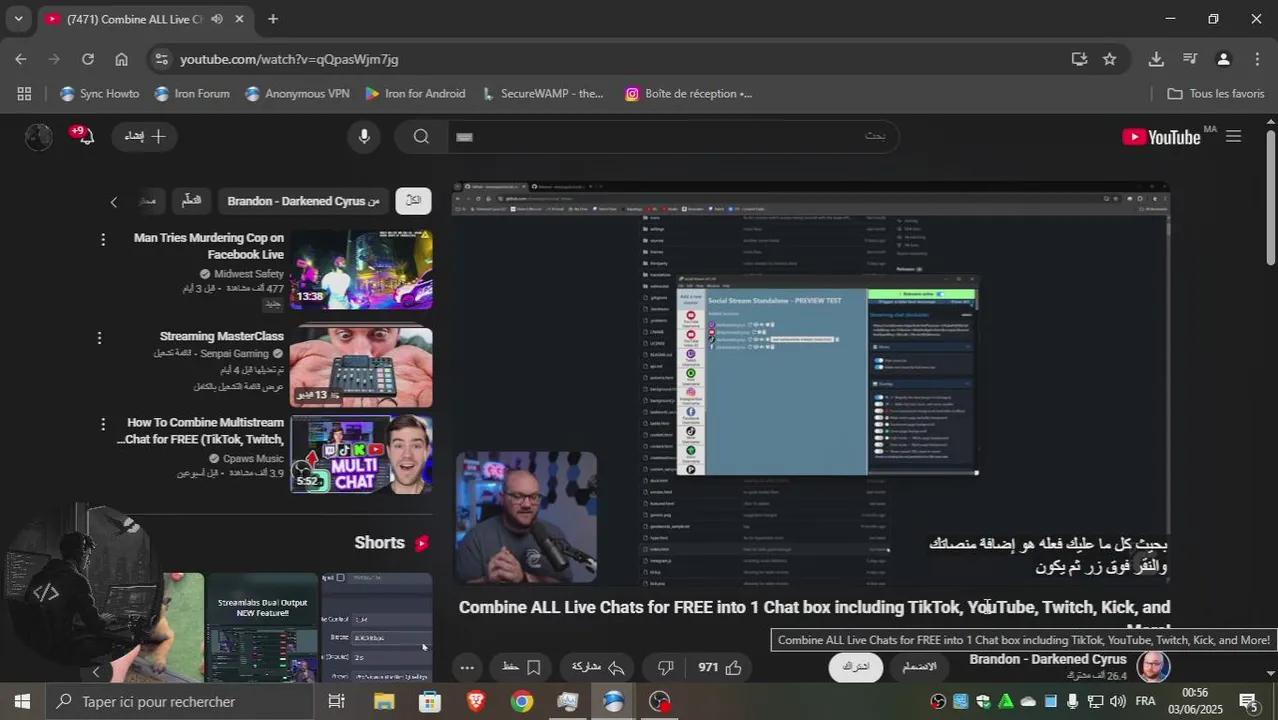Open the MULTI CHAT video thumbnail

(361, 454)
